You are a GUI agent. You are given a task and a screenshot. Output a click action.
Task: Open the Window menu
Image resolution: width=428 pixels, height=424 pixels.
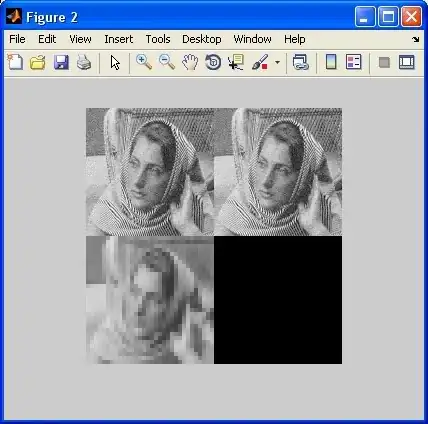coord(252,39)
